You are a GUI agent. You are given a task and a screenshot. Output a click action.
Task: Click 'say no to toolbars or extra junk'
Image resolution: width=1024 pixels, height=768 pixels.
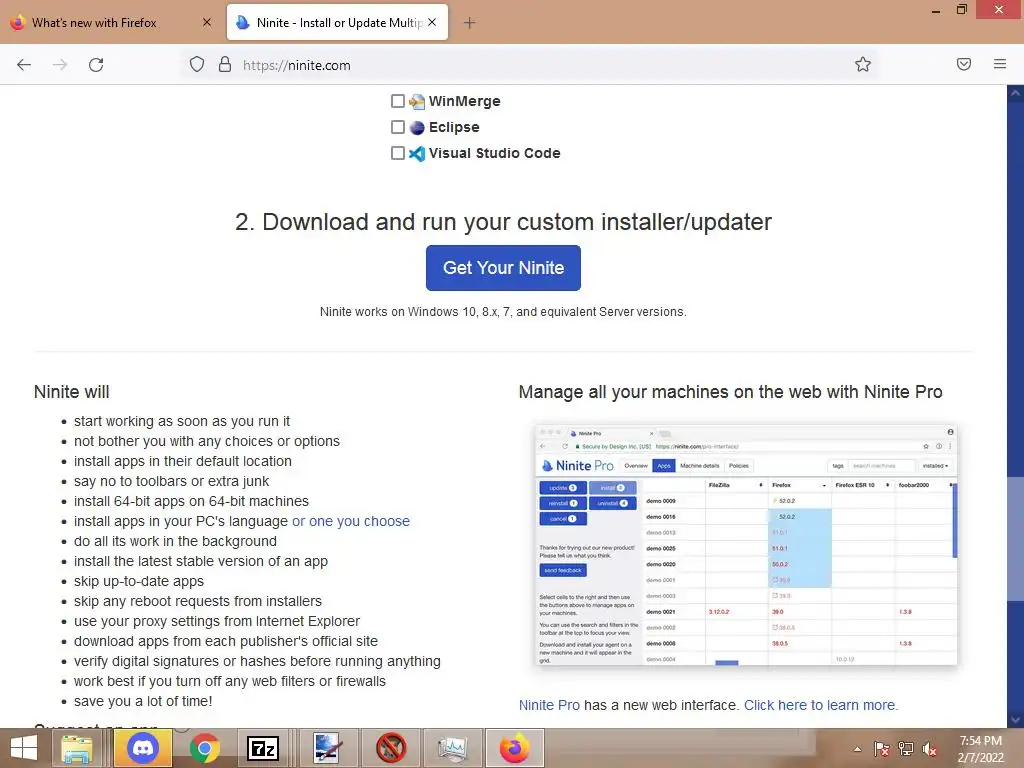click(x=171, y=481)
